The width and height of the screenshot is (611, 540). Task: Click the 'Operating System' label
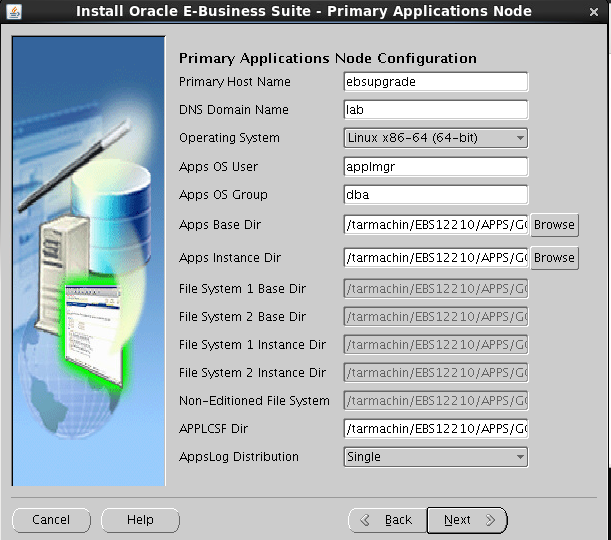tap(229, 138)
